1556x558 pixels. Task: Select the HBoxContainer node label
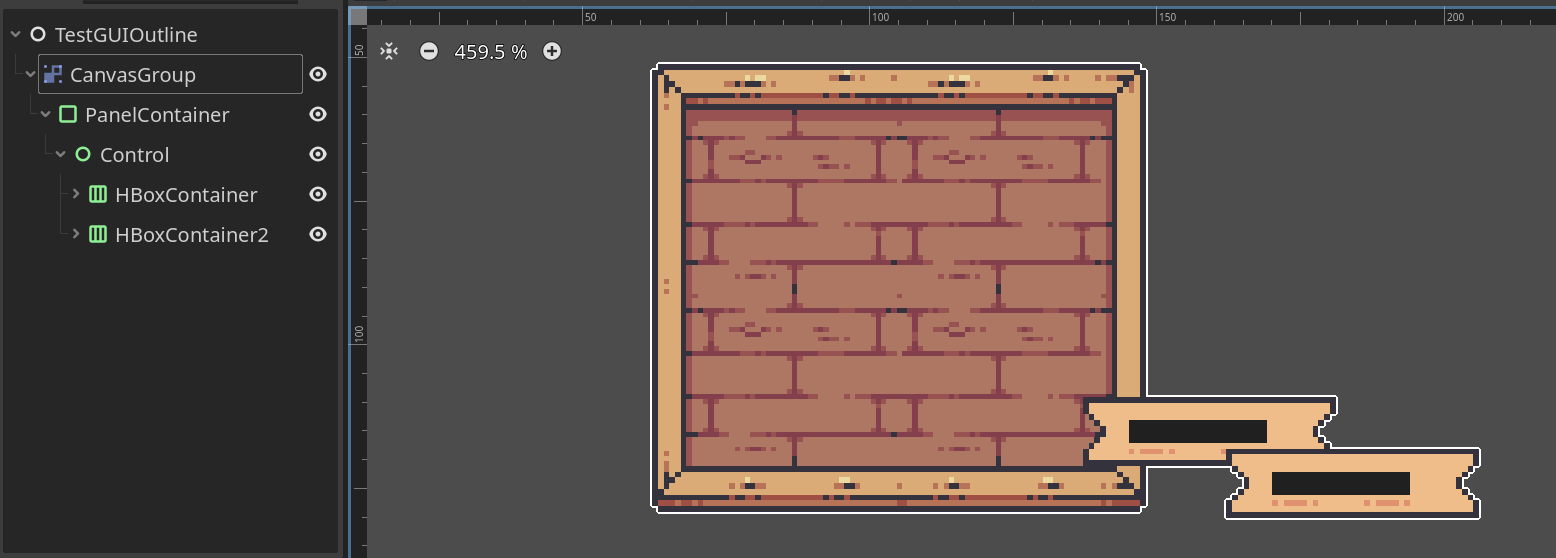tap(186, 195)
